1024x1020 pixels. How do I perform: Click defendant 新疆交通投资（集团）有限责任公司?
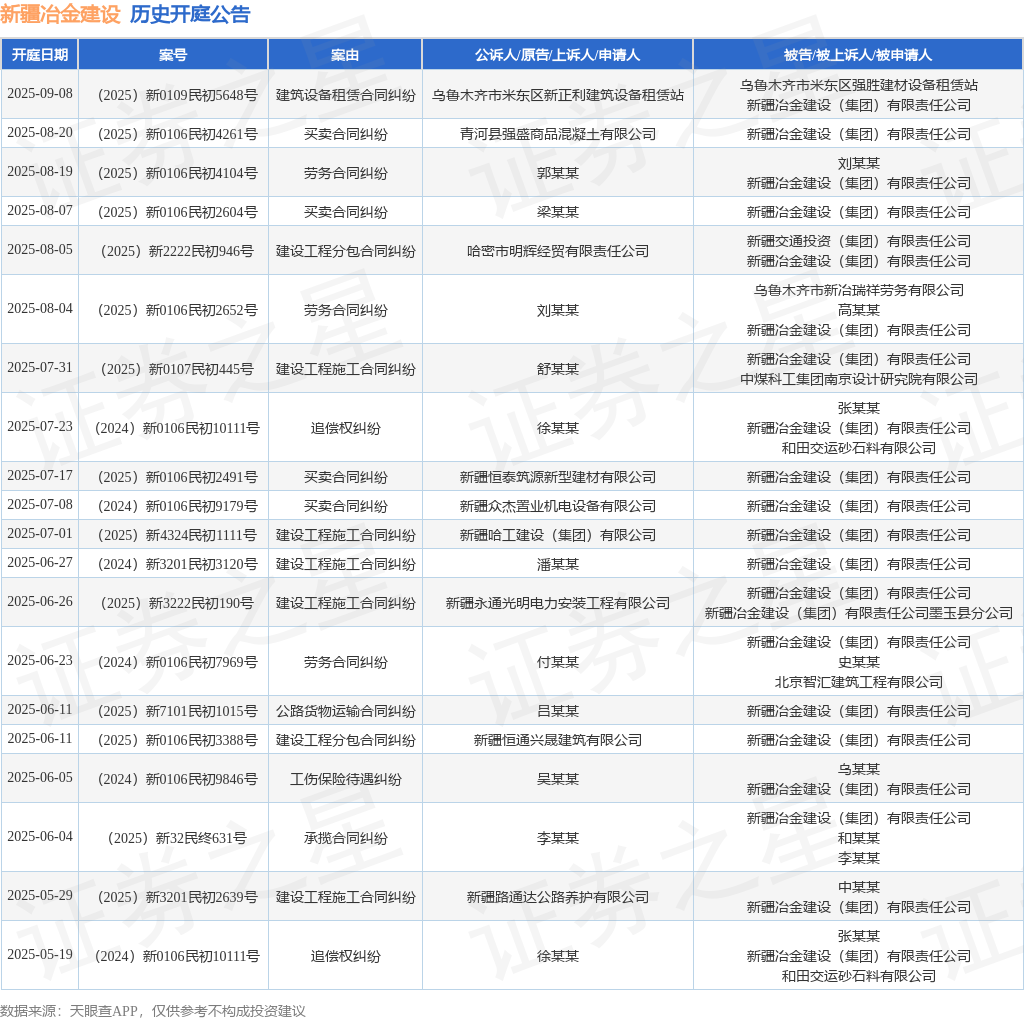[859, 242]
